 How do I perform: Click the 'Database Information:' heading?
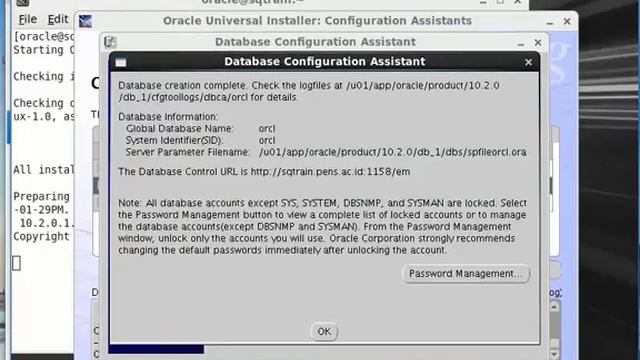click(168, 117)
